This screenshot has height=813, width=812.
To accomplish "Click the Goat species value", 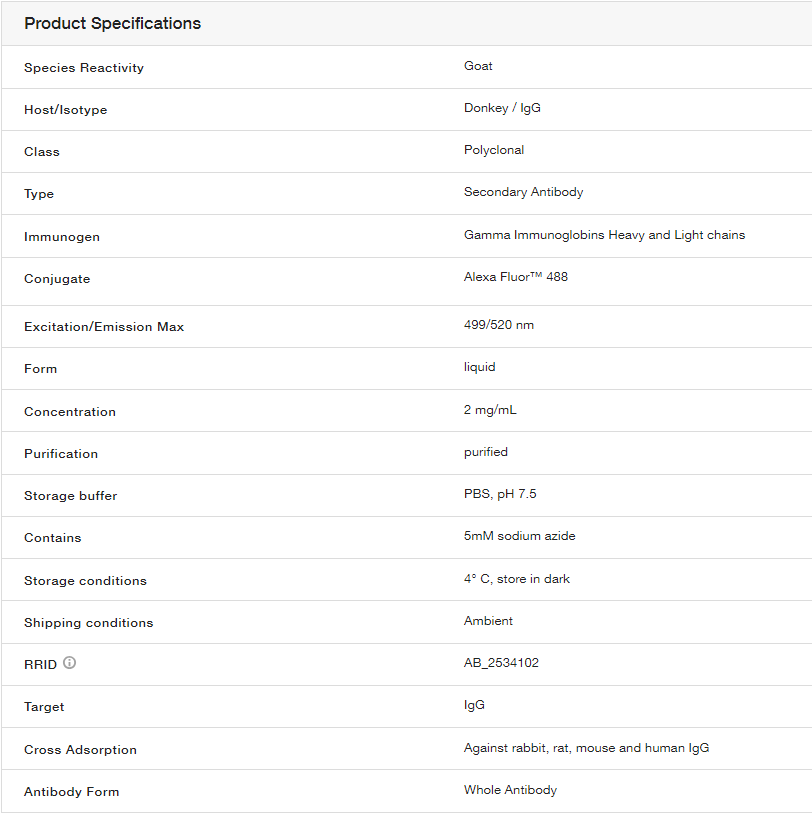I will tap(478, 66).
